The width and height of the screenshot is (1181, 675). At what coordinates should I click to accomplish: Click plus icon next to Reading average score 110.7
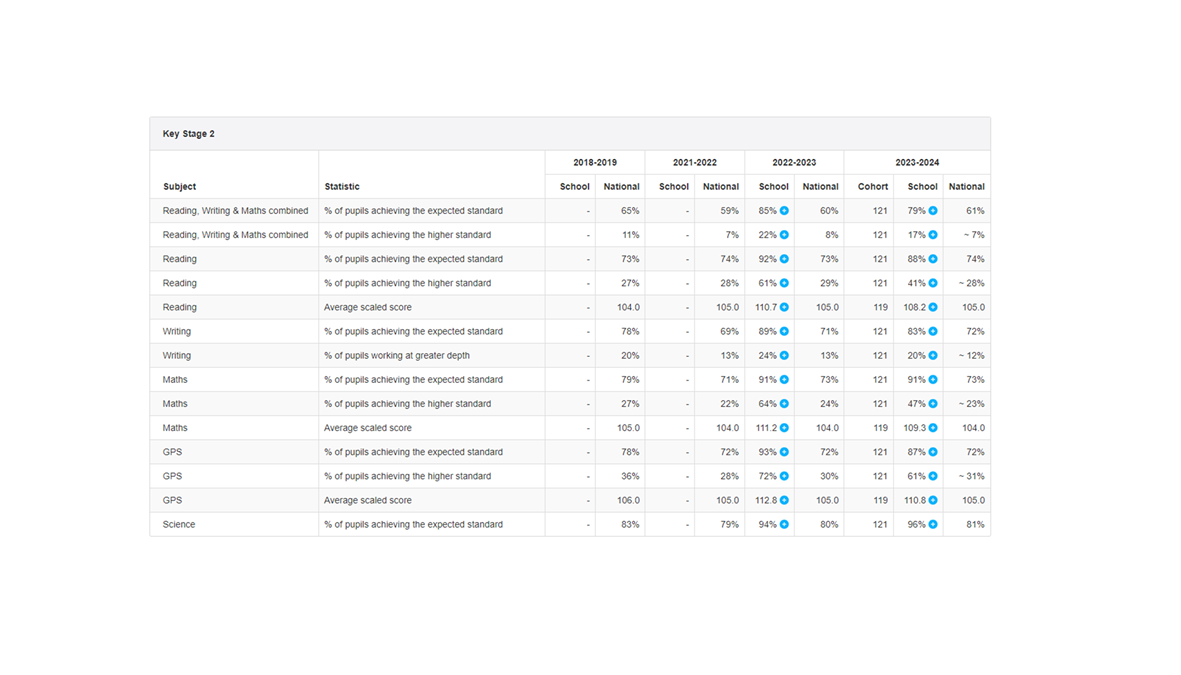(x=784, y=307)
